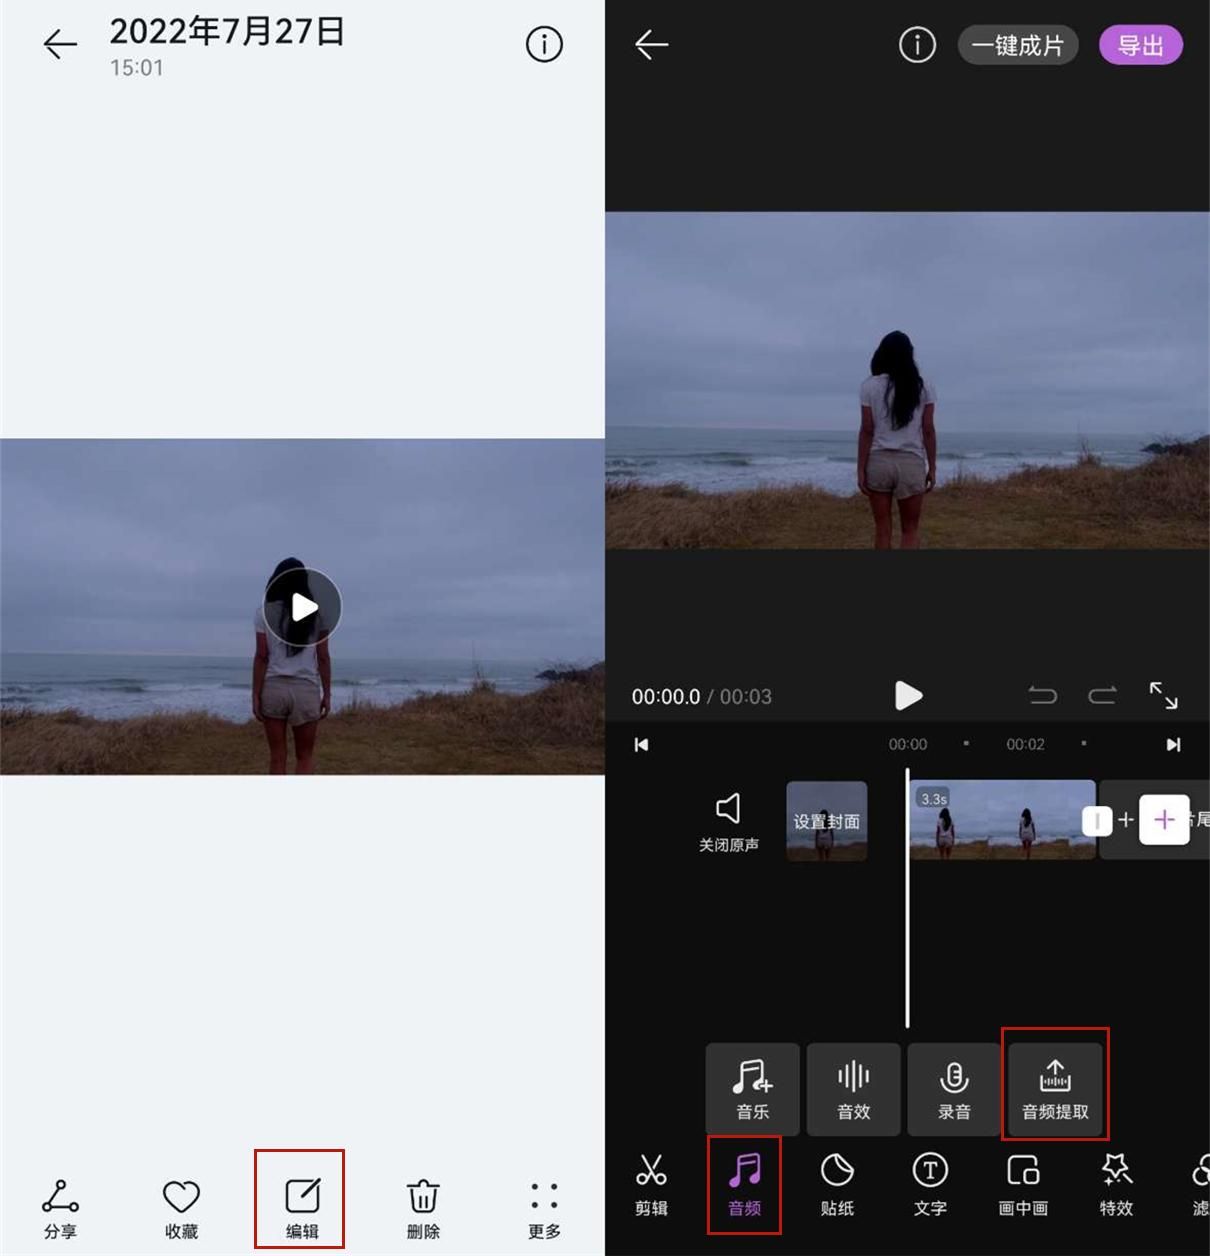Open the 特效 effects tab
The height and width of the screenshot is (1256, 1210).
(x=1116, y=1185)
